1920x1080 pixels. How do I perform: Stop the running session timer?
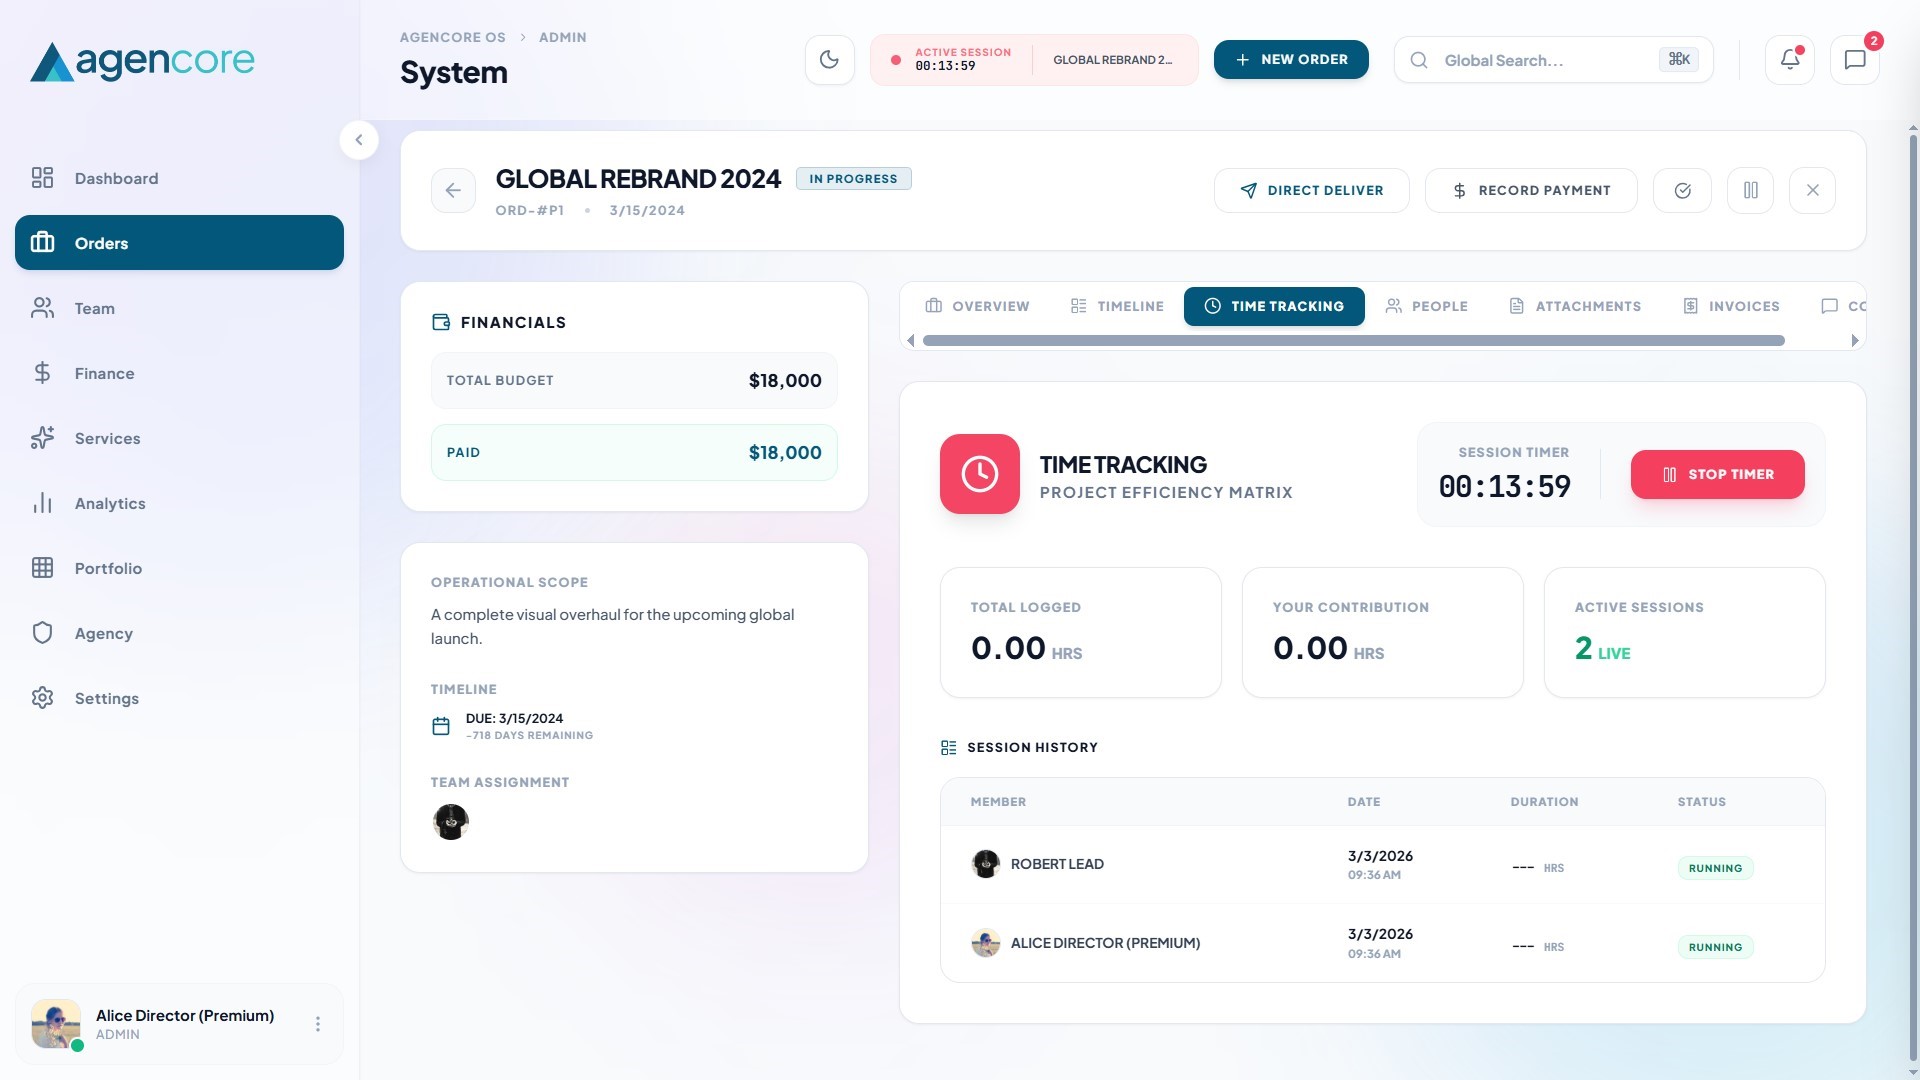click(1717, 474)
